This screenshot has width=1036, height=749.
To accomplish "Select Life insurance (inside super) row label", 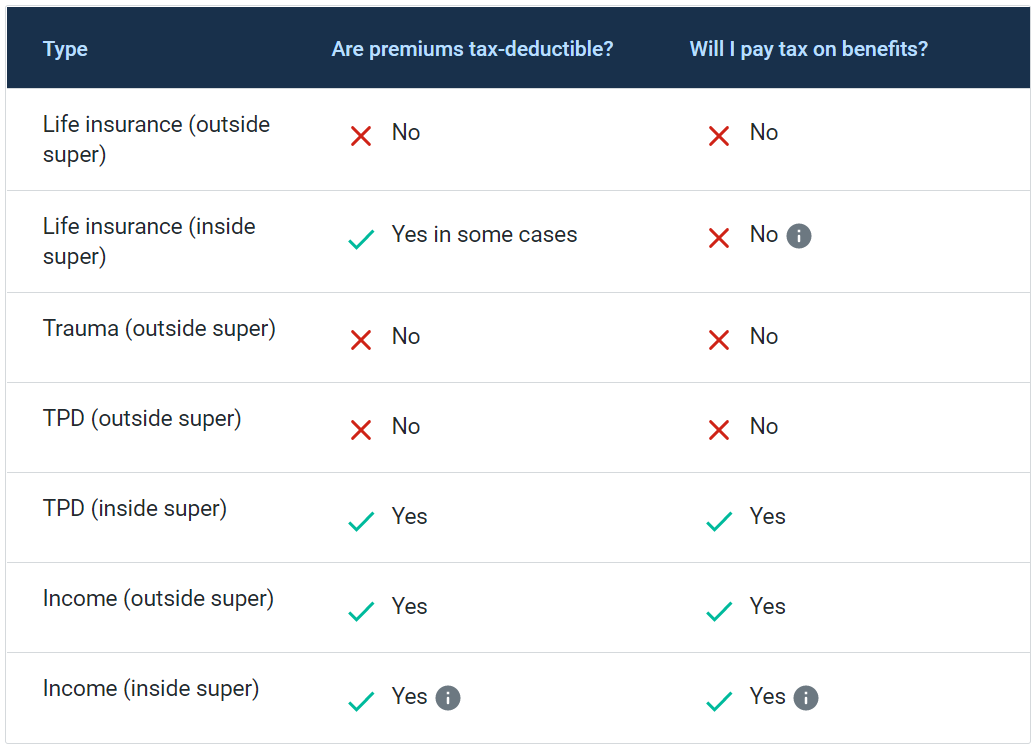I will point(149,241).
